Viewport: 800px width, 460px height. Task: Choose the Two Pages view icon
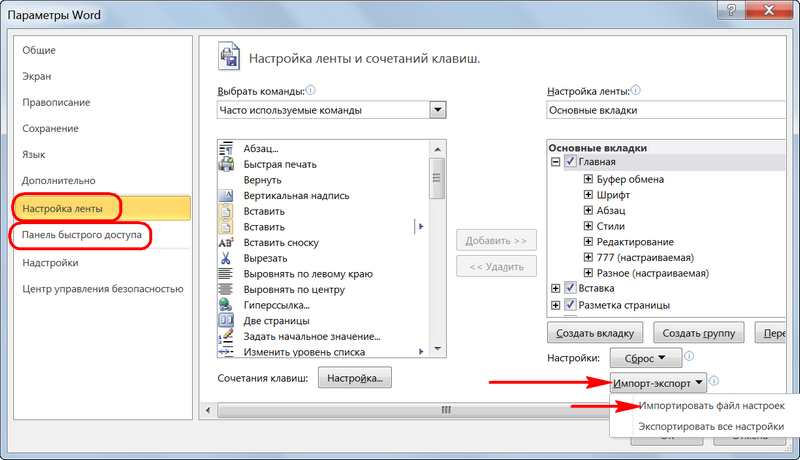tap(226, 321)
